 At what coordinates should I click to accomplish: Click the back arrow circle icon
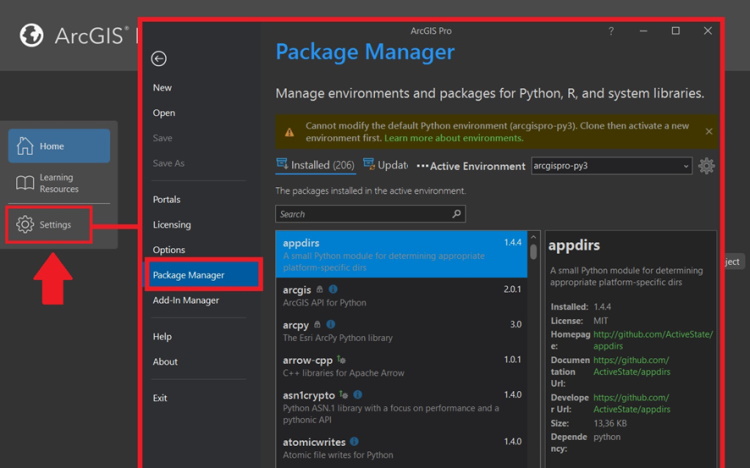[159, 58]
